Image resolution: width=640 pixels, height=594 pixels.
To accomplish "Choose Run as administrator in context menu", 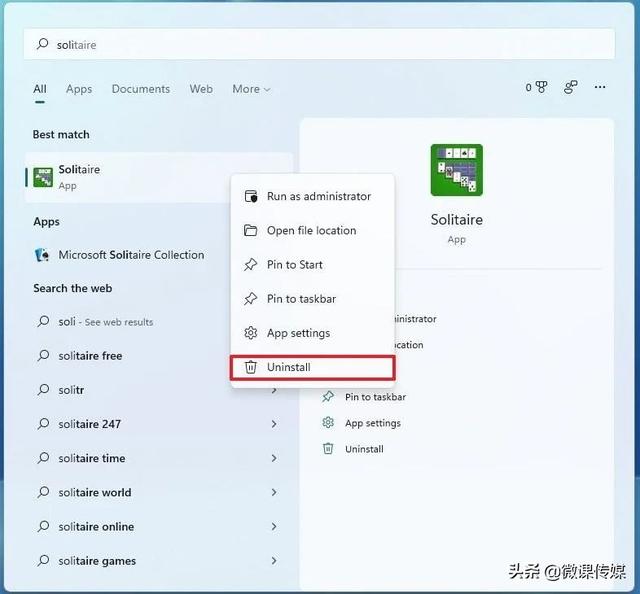I will point(312,196).
